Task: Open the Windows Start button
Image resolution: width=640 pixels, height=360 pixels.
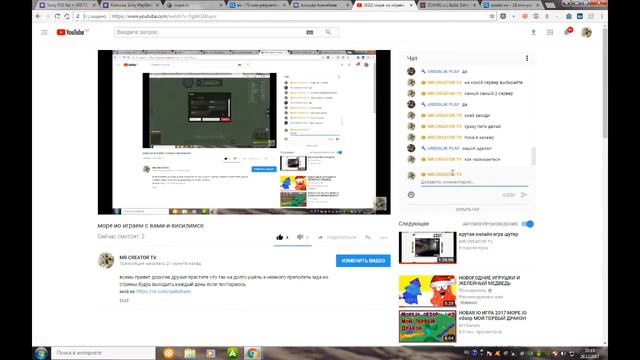Action: (x=41, y=353)
